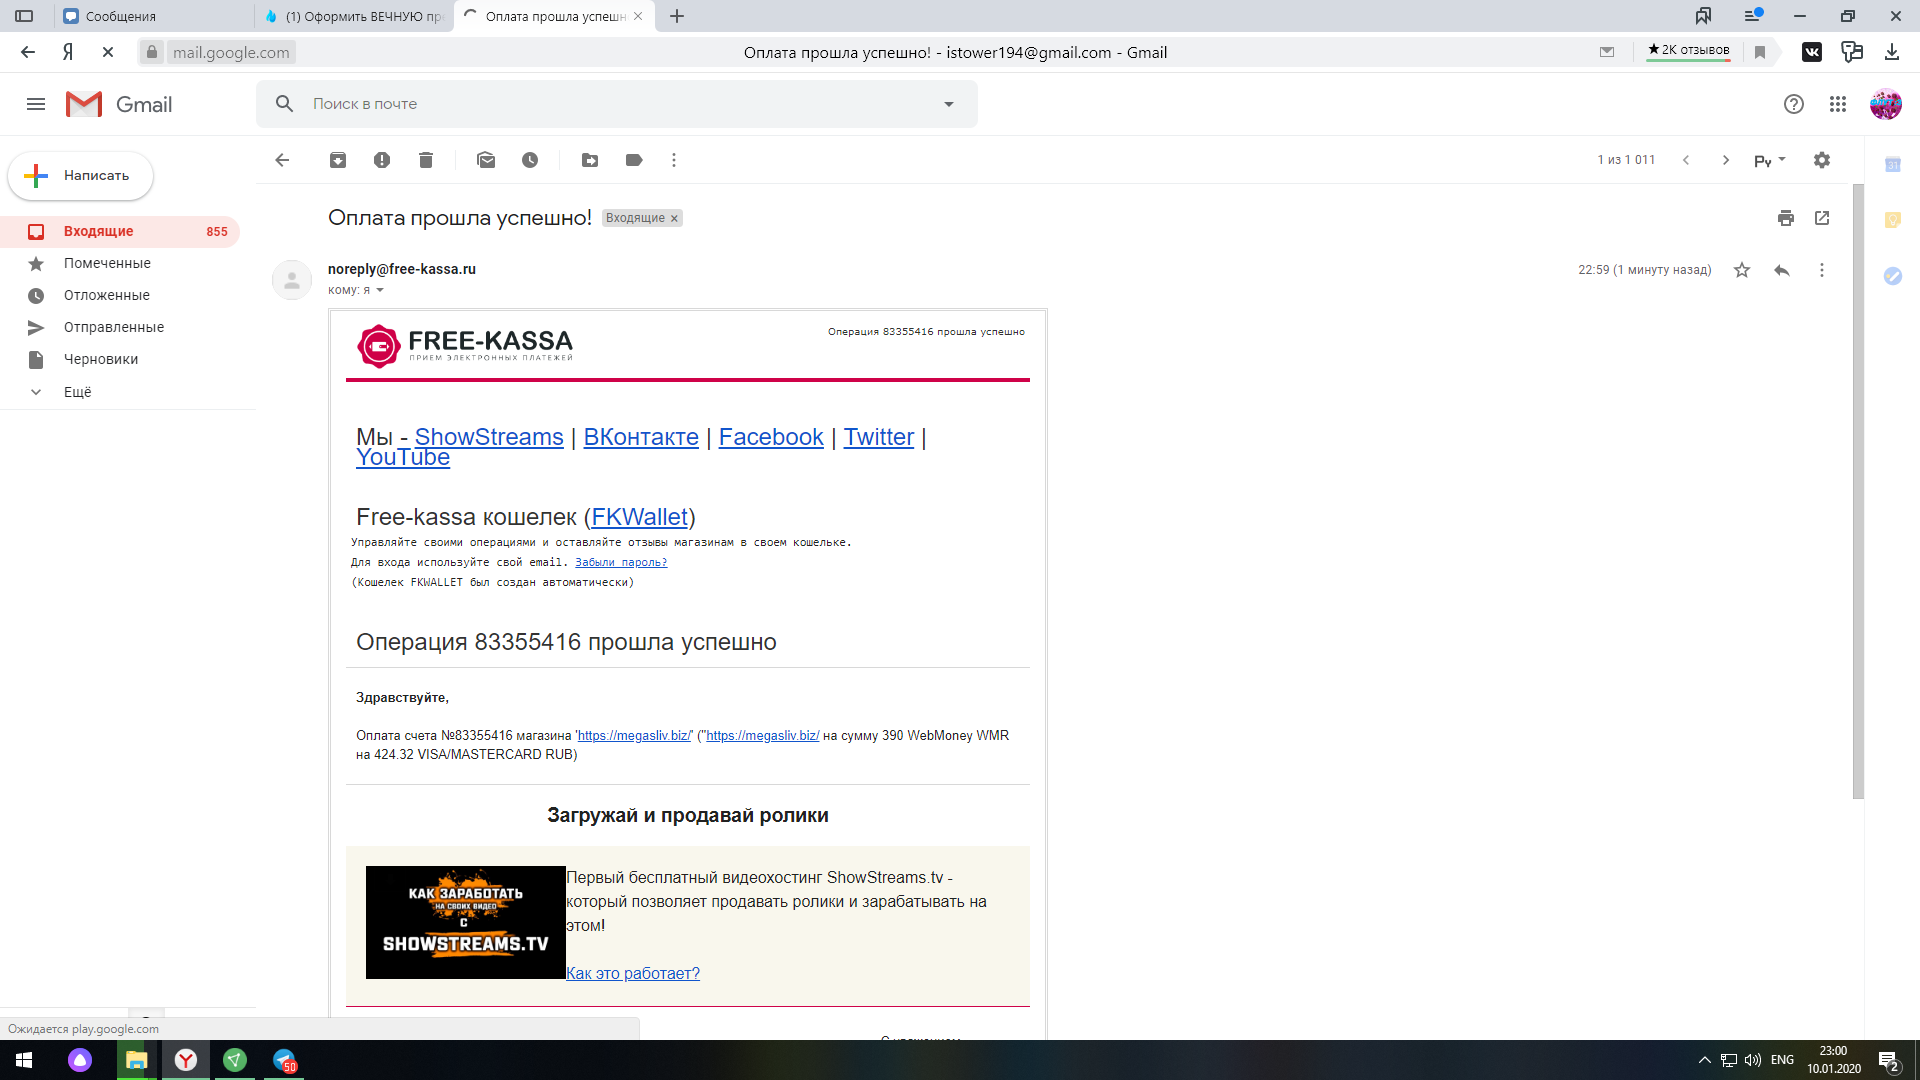Open the ShowStreams link
Viewport: 1920px width, 1080px height.
coord(489,437)
